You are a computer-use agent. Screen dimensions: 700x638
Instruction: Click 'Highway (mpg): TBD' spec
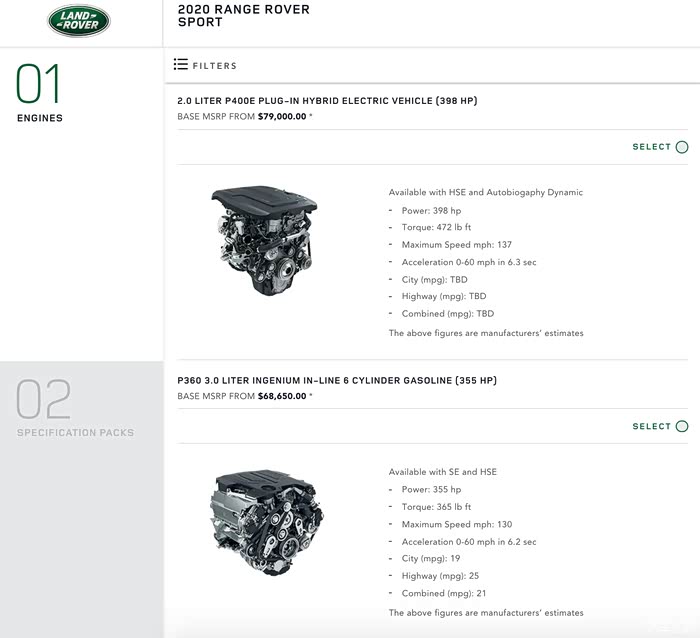click(x=444, y=296)
